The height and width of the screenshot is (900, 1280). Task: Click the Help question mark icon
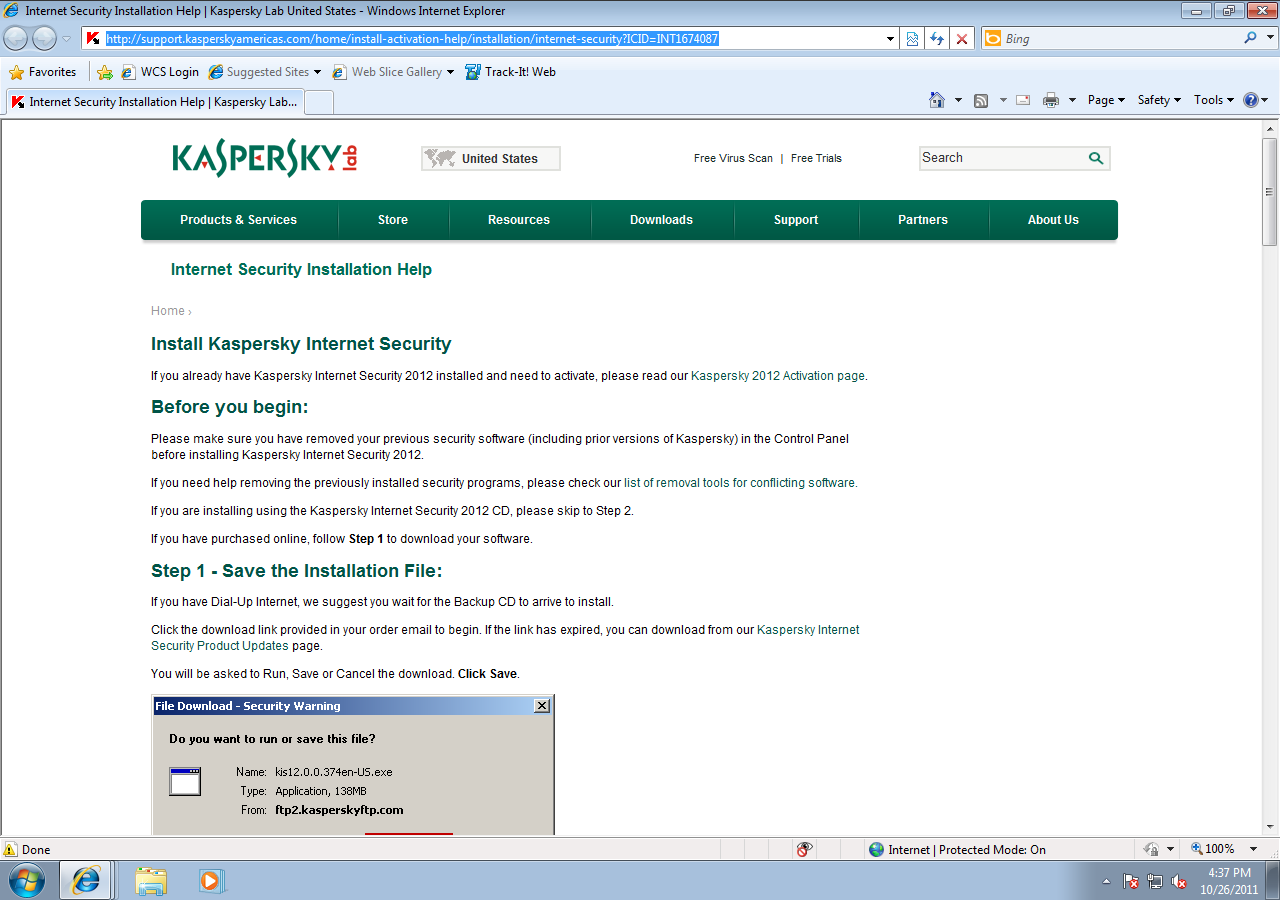1250,100
